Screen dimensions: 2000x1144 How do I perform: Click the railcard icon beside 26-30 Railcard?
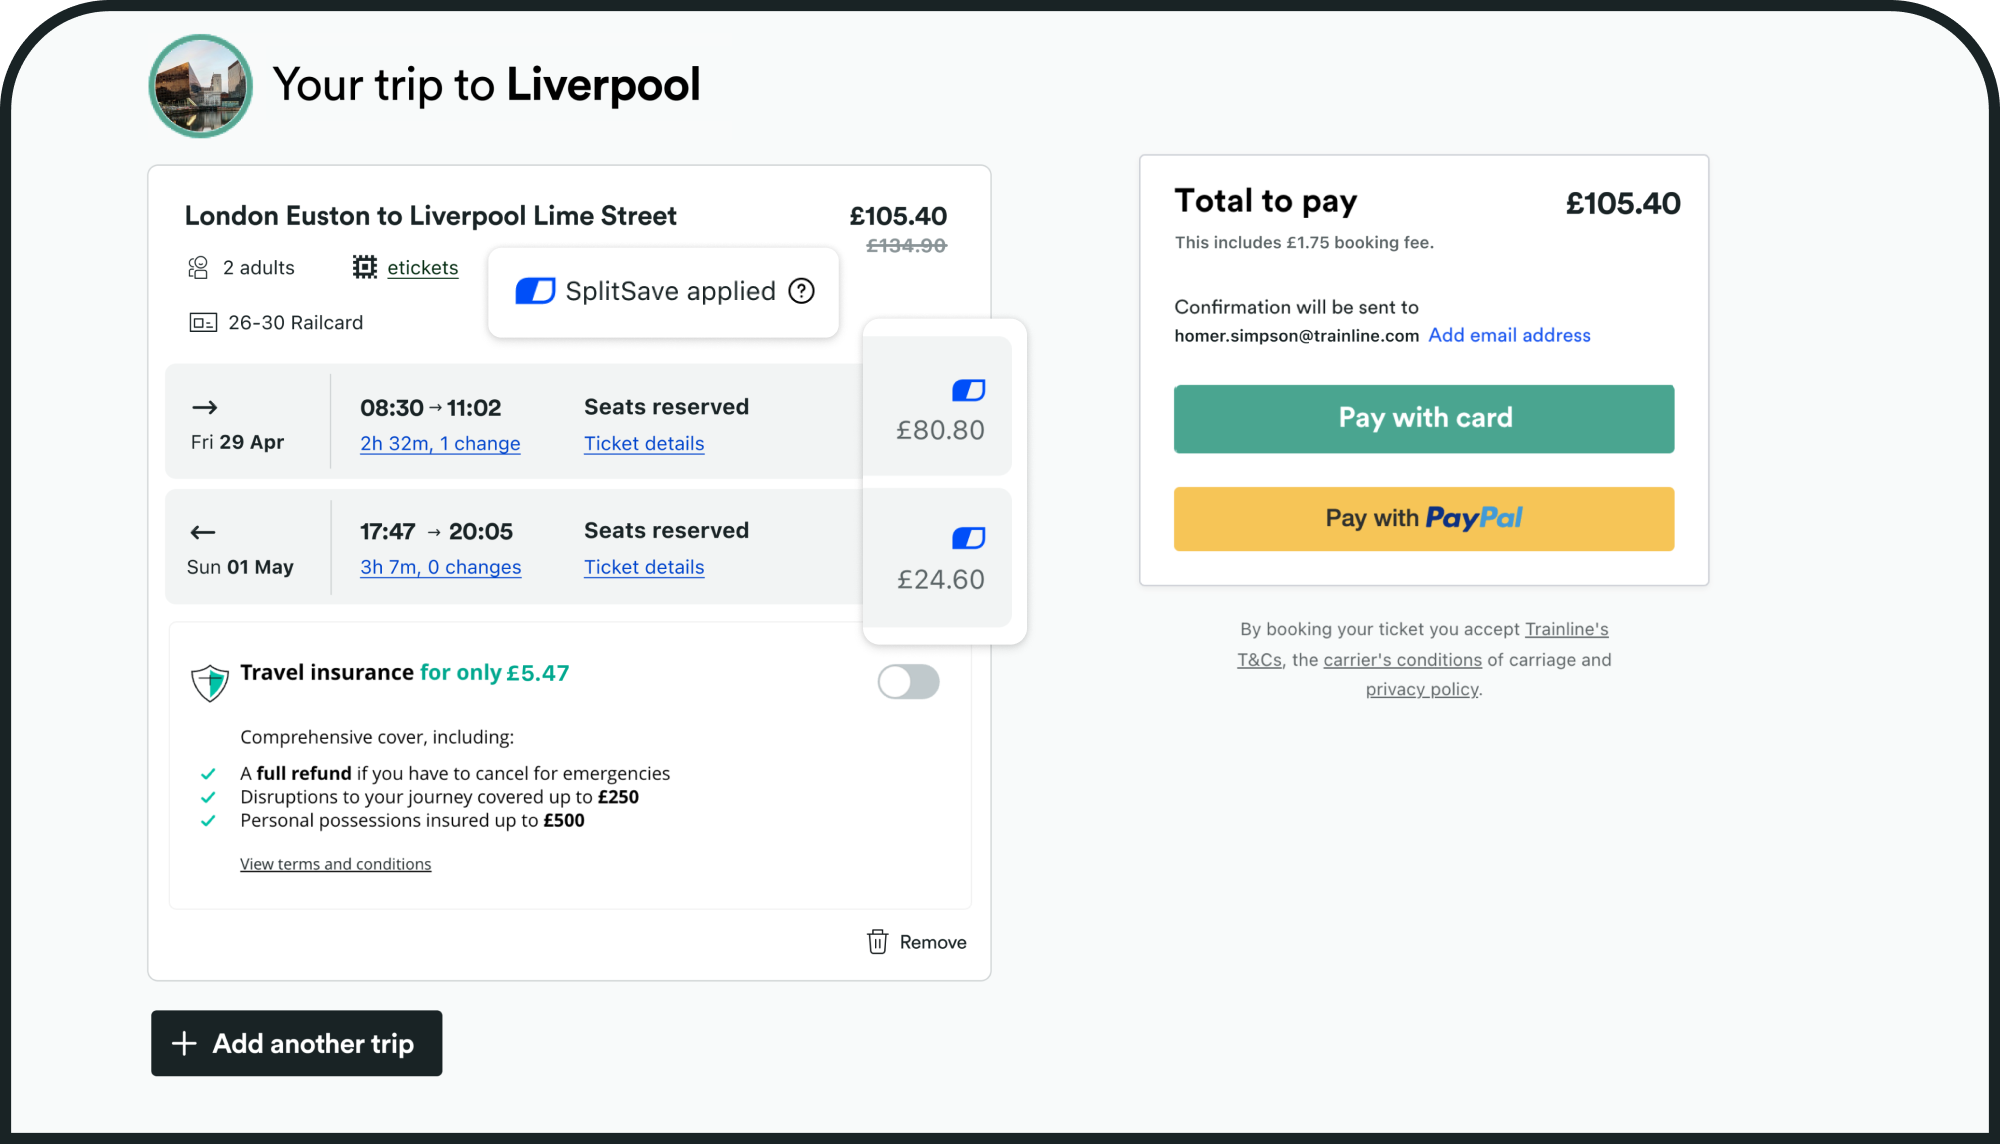(x=203, y=323)
